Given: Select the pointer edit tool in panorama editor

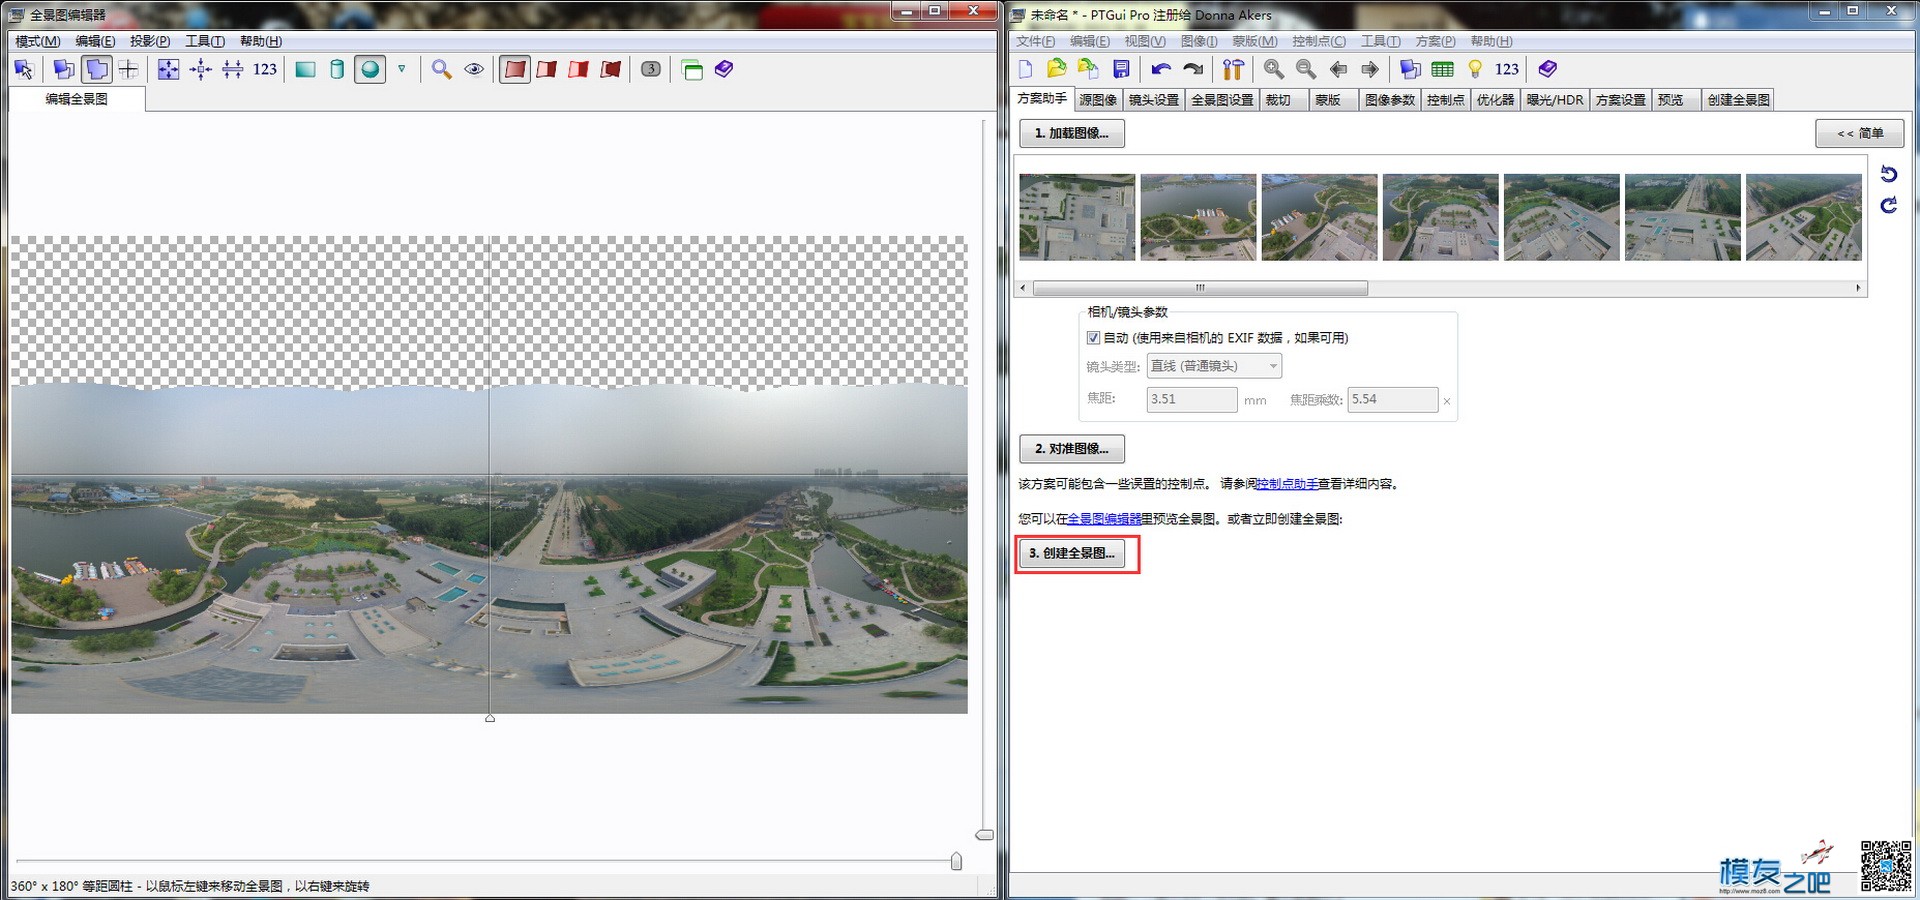Looking at the screenshot, I should click(x=24, y=69).
